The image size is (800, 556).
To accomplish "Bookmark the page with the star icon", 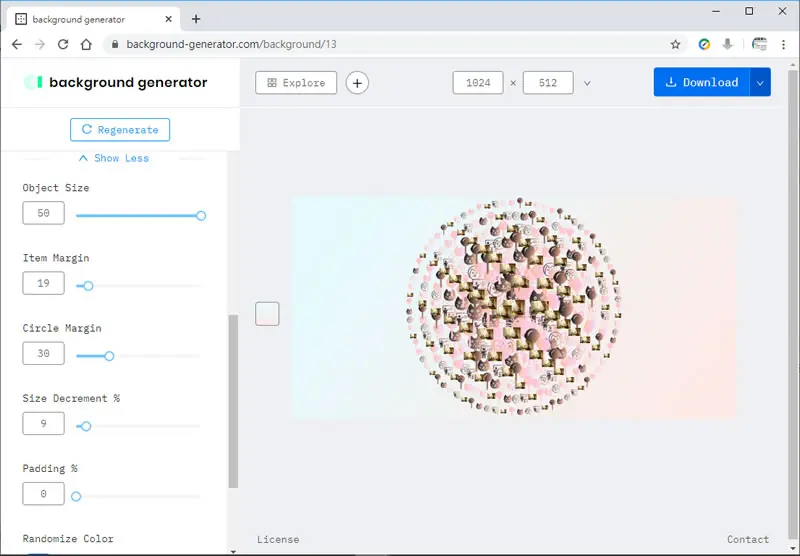I will [x=676, y=44].
